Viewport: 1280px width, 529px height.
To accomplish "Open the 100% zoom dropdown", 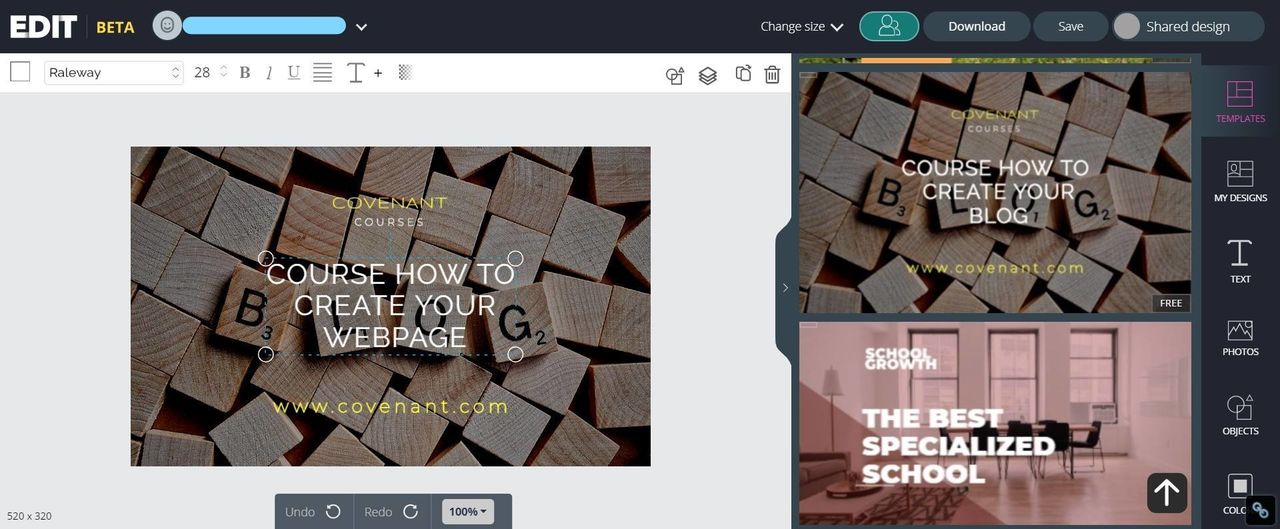I will [x=468, y=511].
